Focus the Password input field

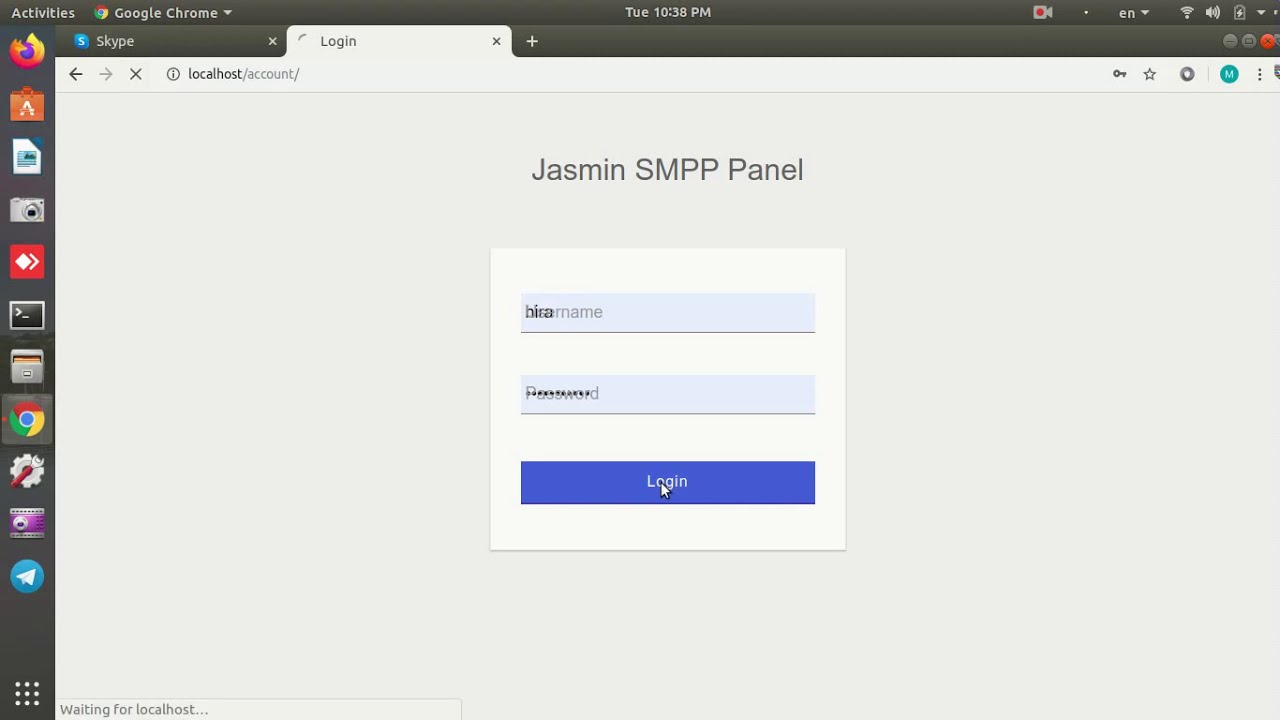click(667, 394)
